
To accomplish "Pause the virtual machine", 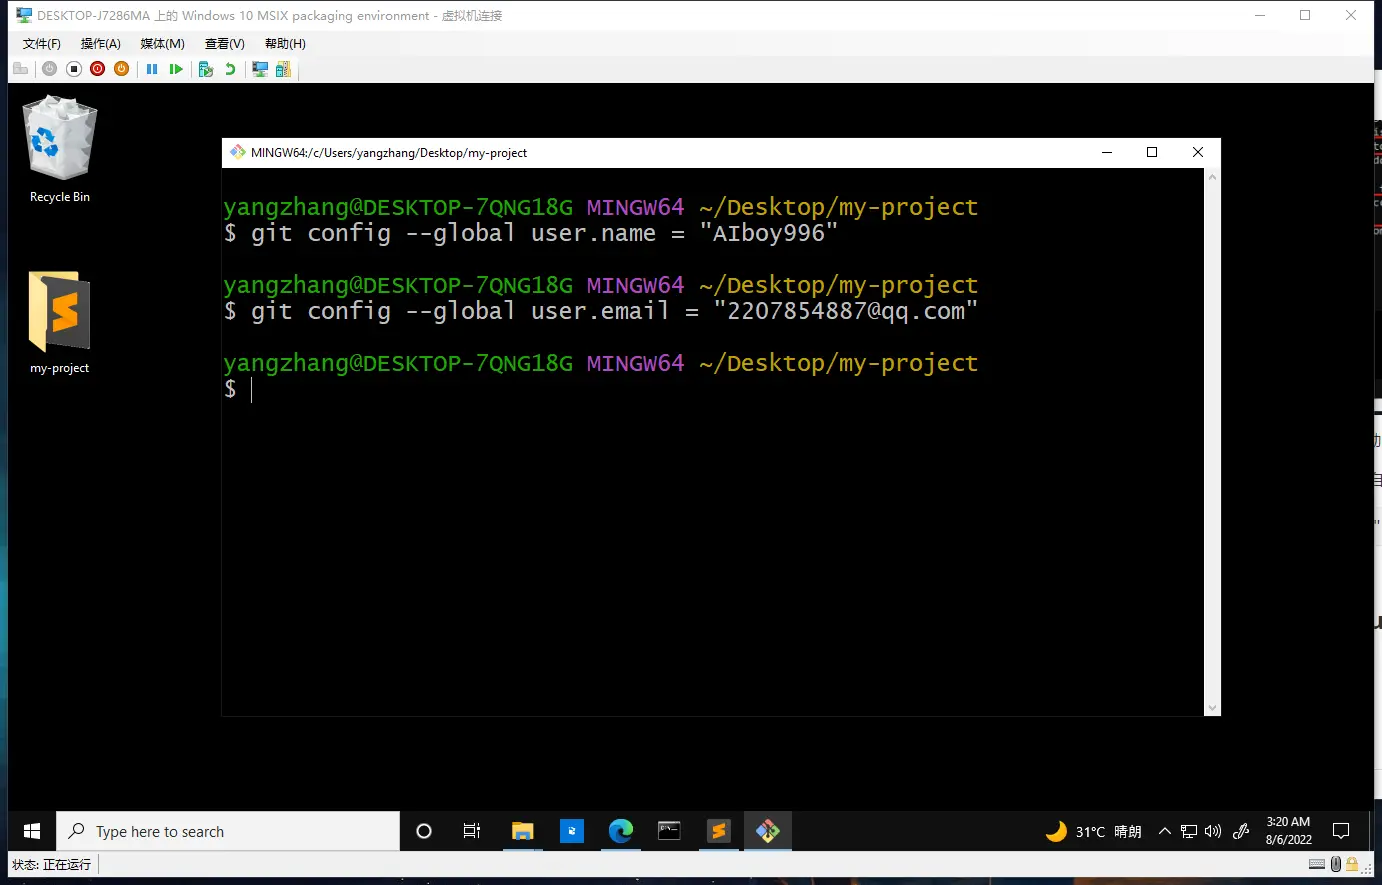I will (x=152, y=69).
